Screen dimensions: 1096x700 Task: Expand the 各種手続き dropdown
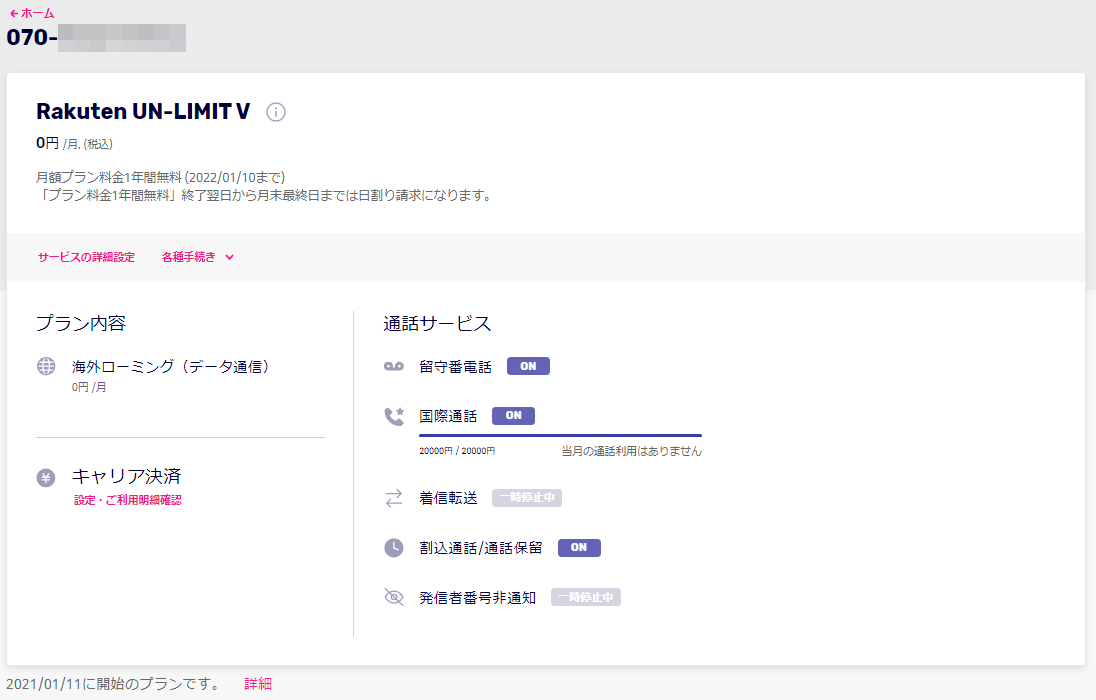tap(198, 257)
